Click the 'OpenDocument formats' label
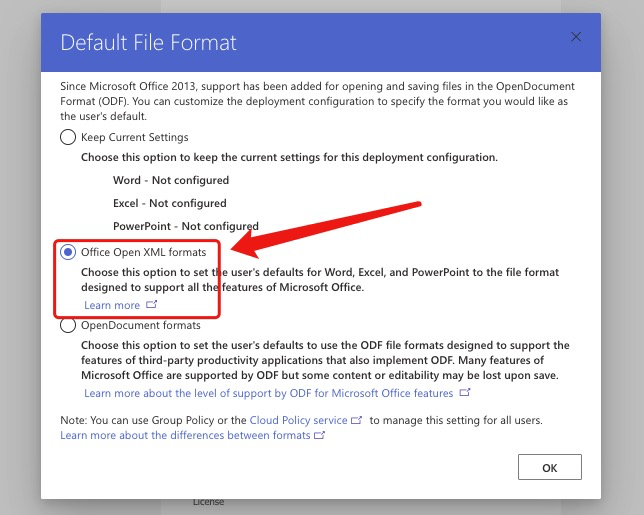Viewport: 644px width, 515px height. click(x=140, y=325)
